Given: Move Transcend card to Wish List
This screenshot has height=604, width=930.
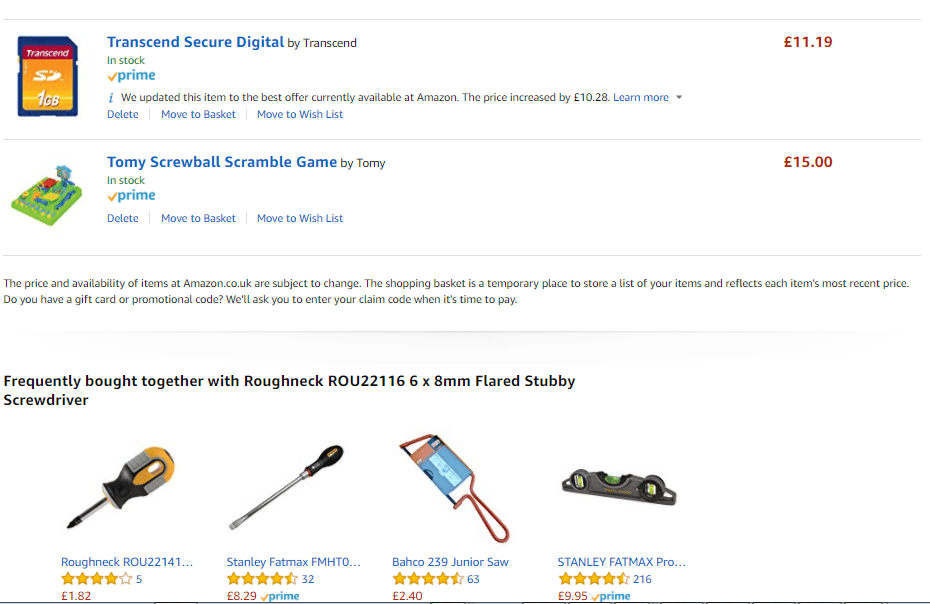Looking at the screenshot, I should click(x=299, y=114).
